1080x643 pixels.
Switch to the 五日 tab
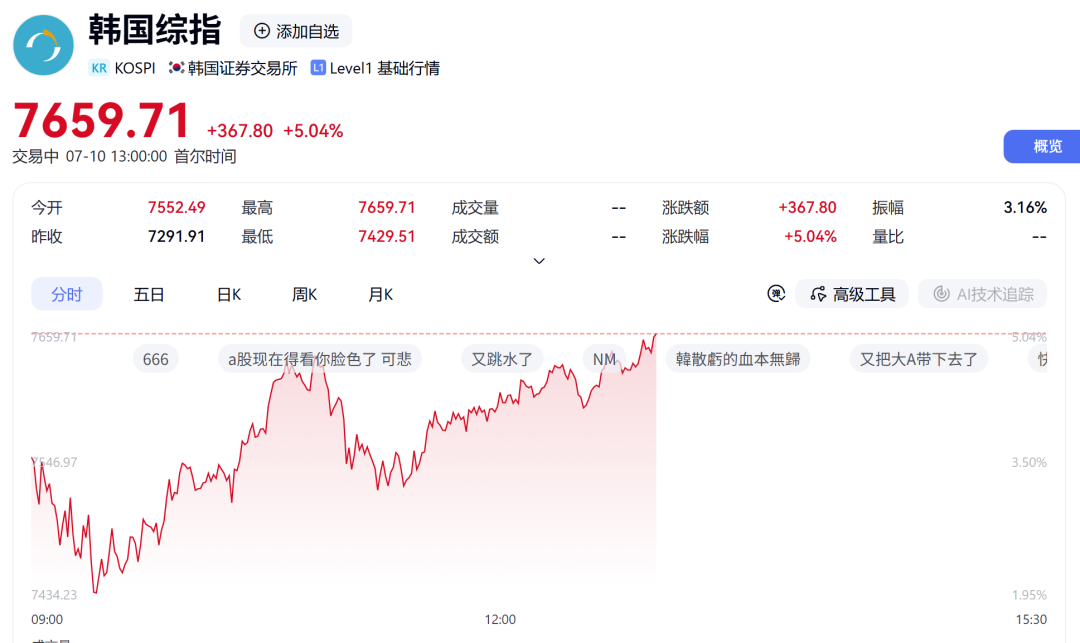(x=149, y=295)
